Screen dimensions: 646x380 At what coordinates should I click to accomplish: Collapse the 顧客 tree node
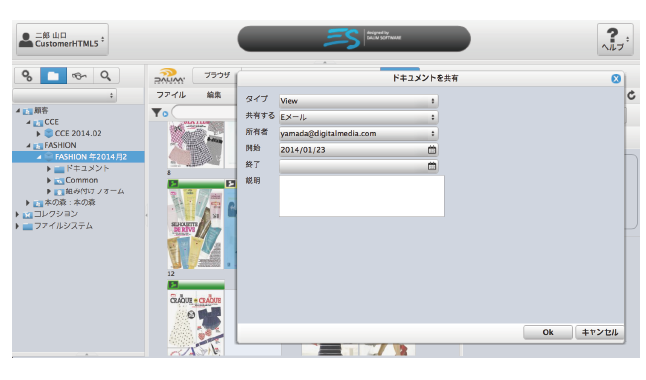pyautogui.click(x=18, y=110)
